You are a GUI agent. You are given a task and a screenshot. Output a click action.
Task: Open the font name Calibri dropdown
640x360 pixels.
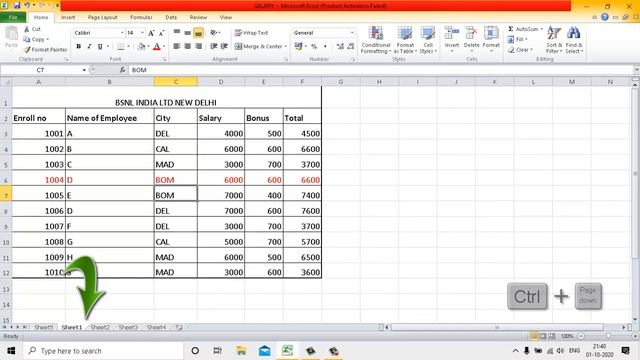coord(122,33)
